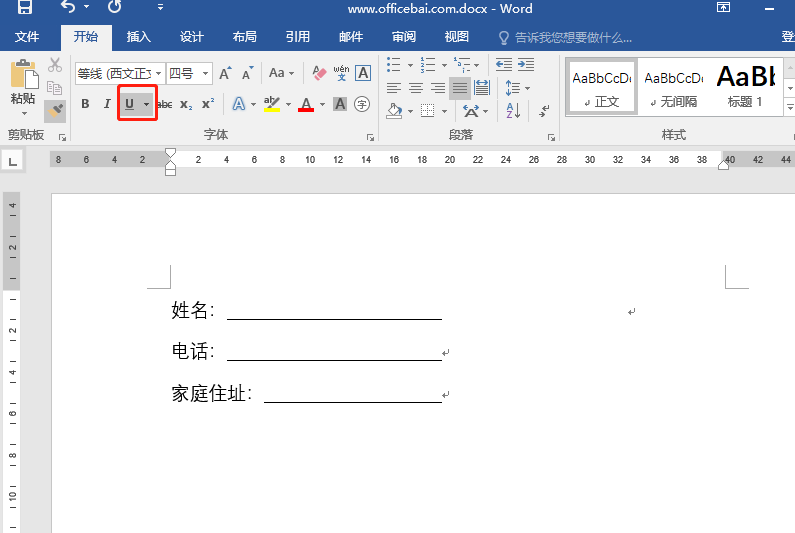Image resolution: width=795 pixels, height=533 pixels.
Task: Apply multilevel list
Action: tap(462, 65)
